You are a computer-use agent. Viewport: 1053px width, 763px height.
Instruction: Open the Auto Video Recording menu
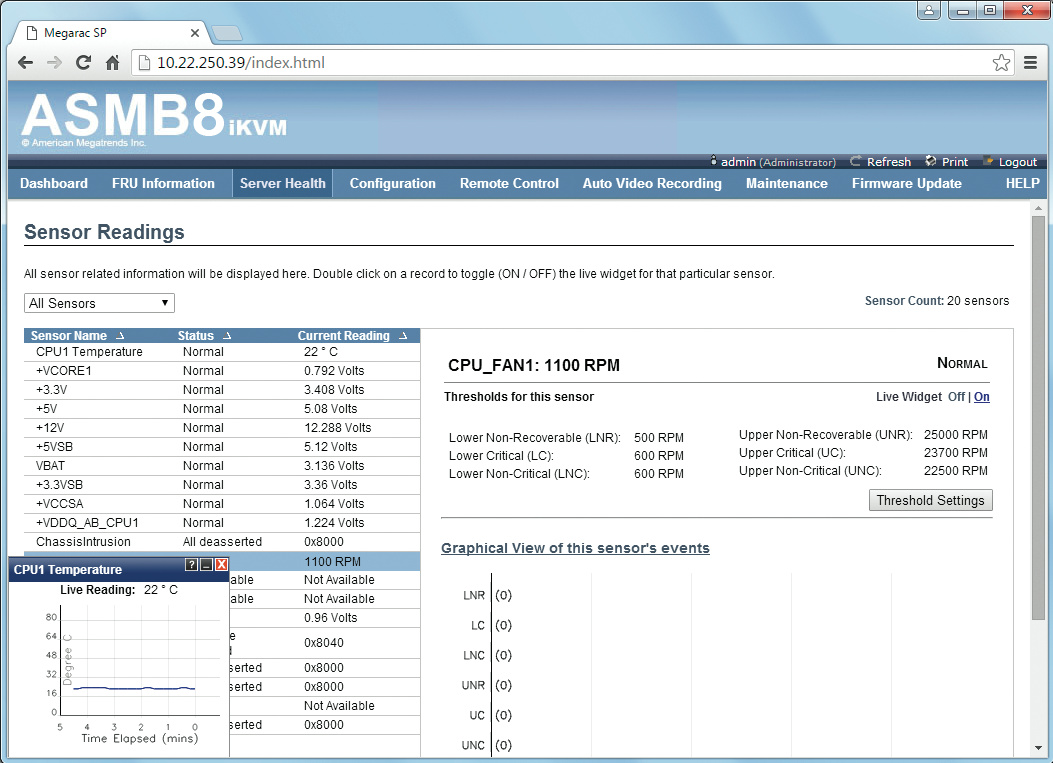[652, 183]
